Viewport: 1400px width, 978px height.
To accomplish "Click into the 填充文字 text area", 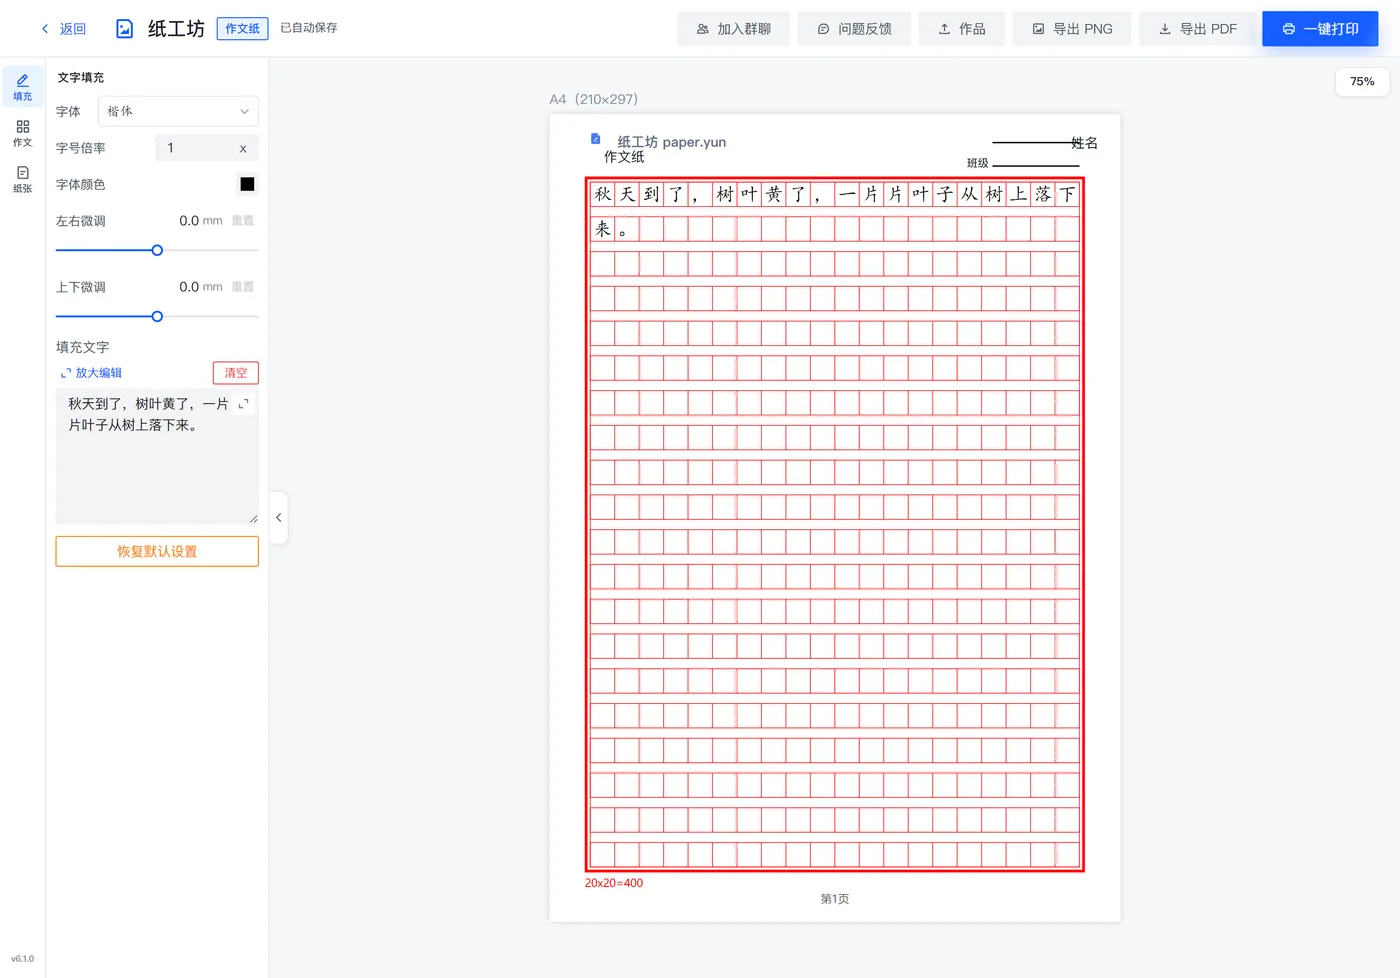I will click(x=157, y=457).
